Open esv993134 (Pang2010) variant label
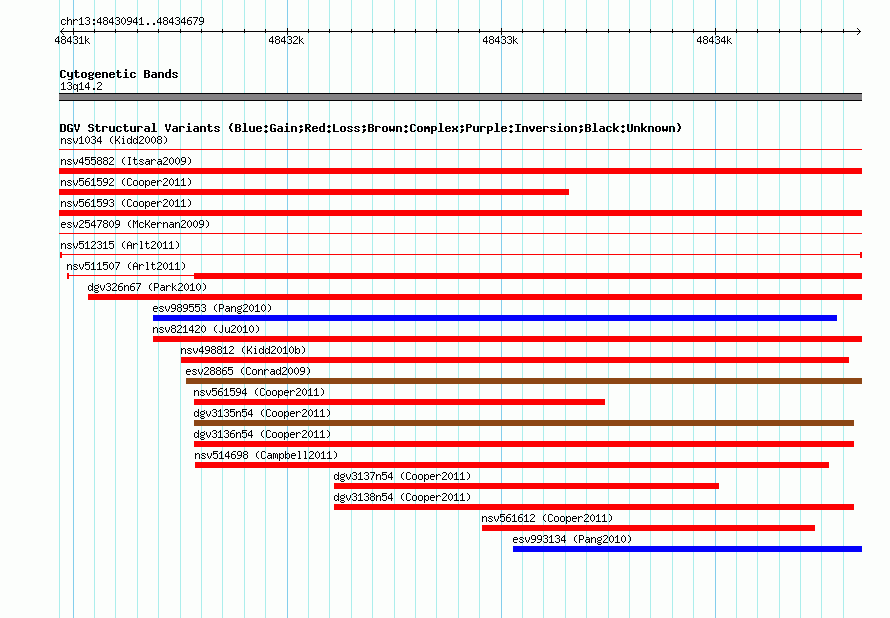The image size is (890, 618). coord(572,539)
